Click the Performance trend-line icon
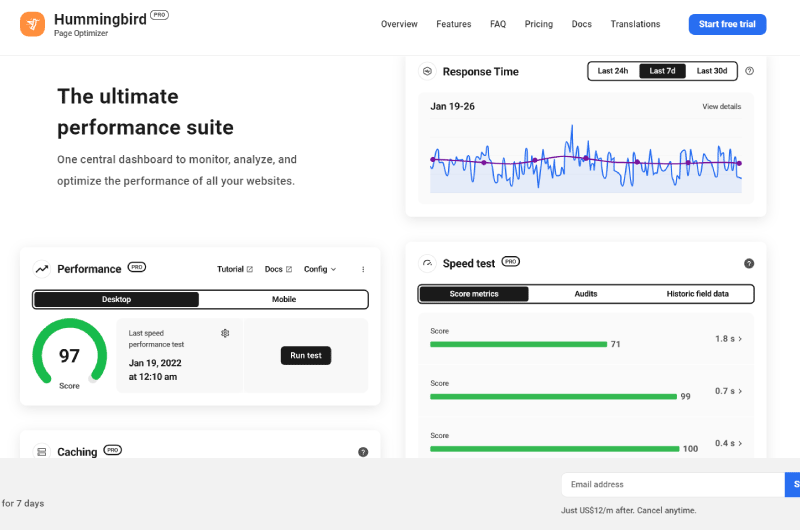The height and width of the screenshot is (530, 800). (42, 269)
